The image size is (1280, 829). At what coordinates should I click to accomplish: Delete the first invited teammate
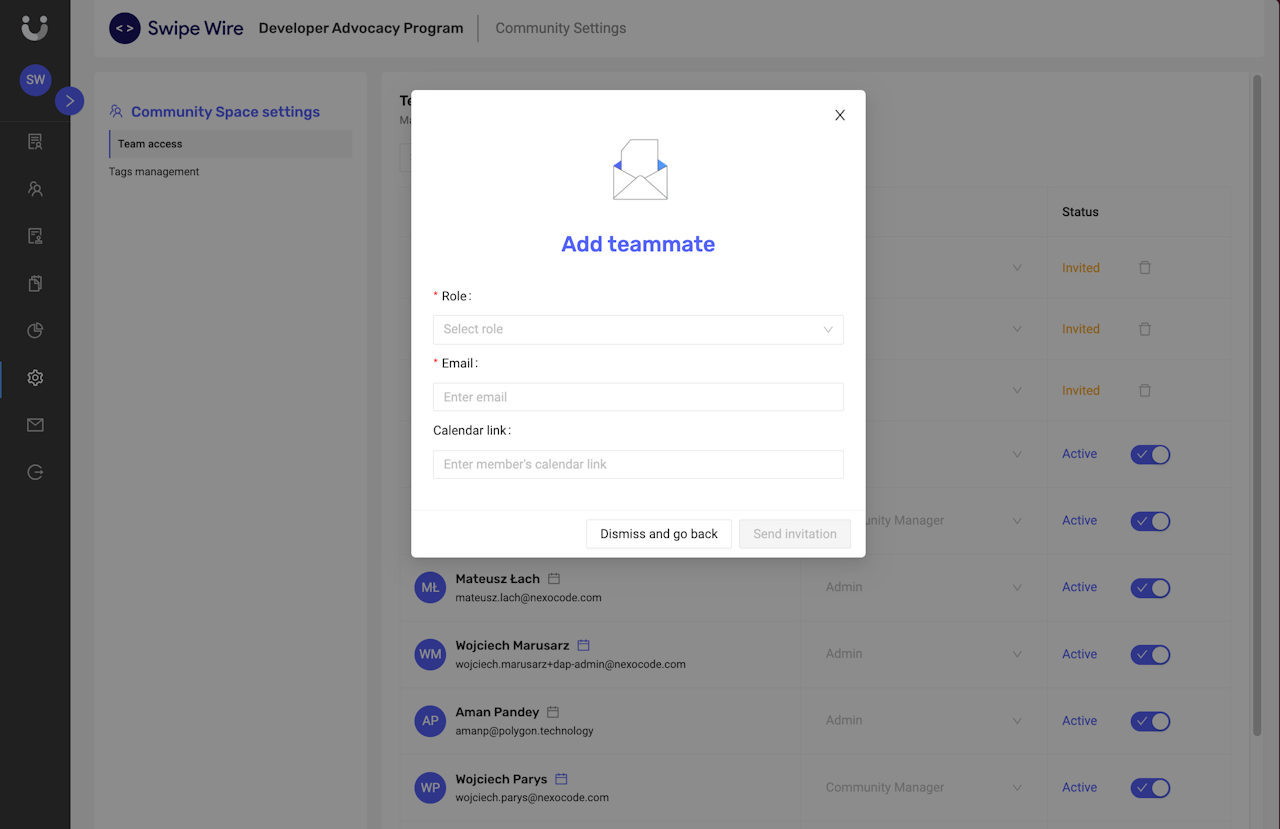(x=1145, y=268)
